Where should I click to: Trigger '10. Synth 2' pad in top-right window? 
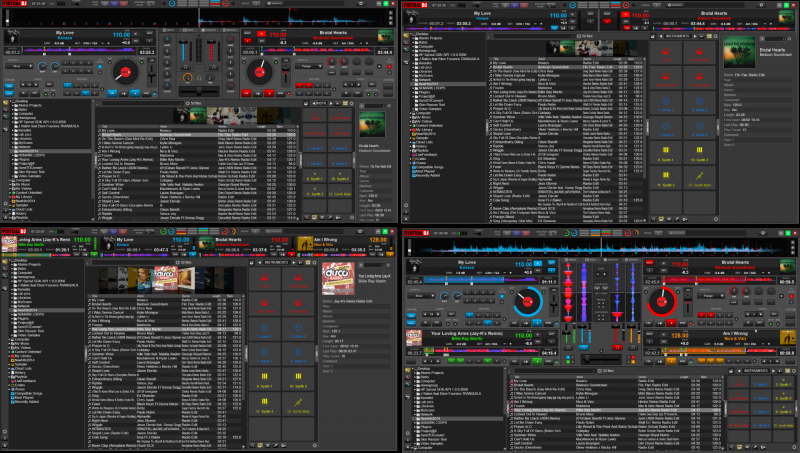[699, 153]
